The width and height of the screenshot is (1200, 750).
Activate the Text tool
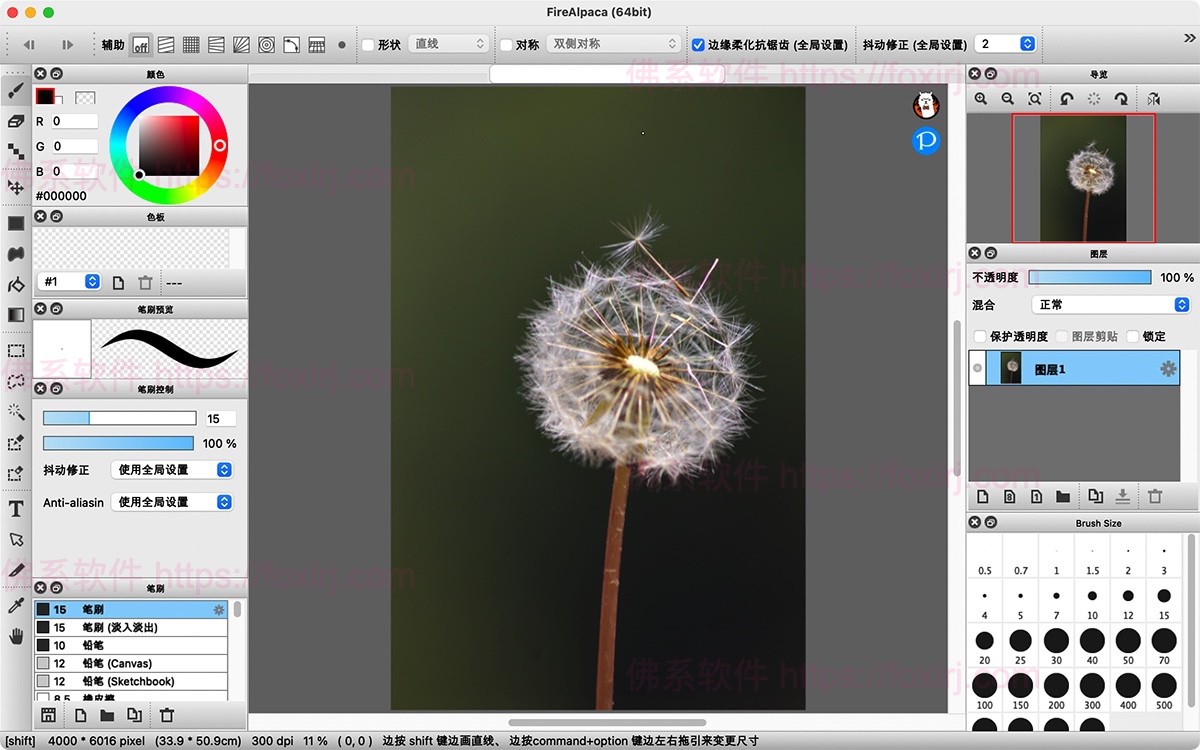tap(16, 509)
